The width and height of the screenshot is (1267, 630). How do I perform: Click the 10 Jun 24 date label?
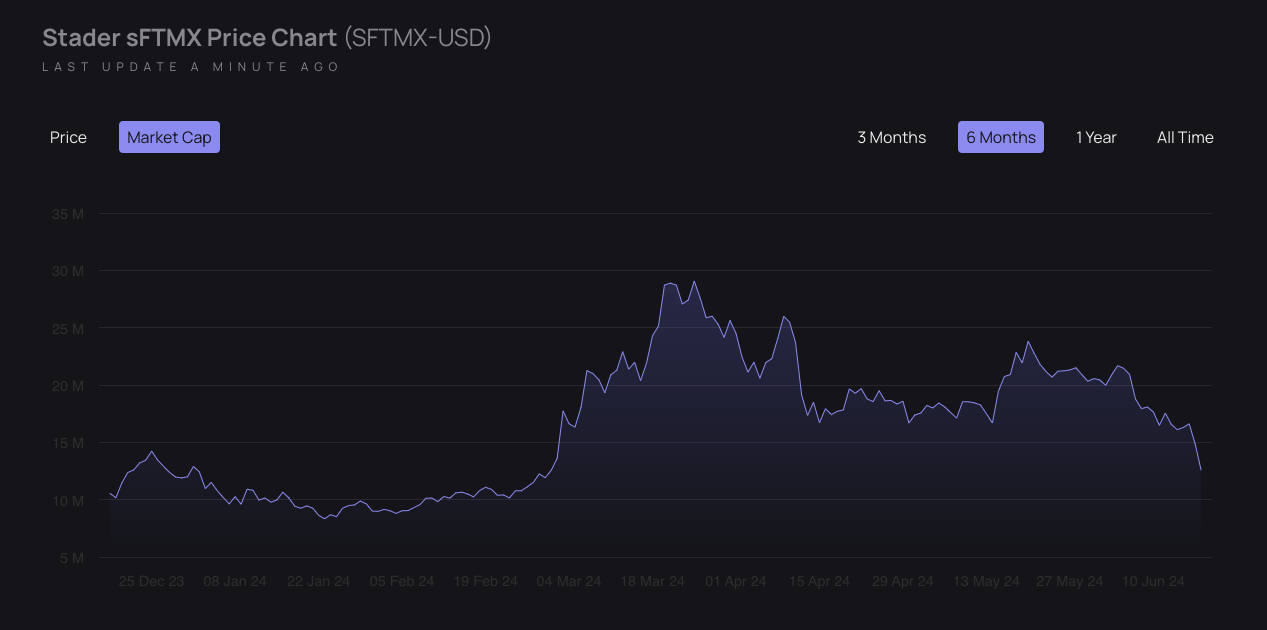tap(1153, 581)
